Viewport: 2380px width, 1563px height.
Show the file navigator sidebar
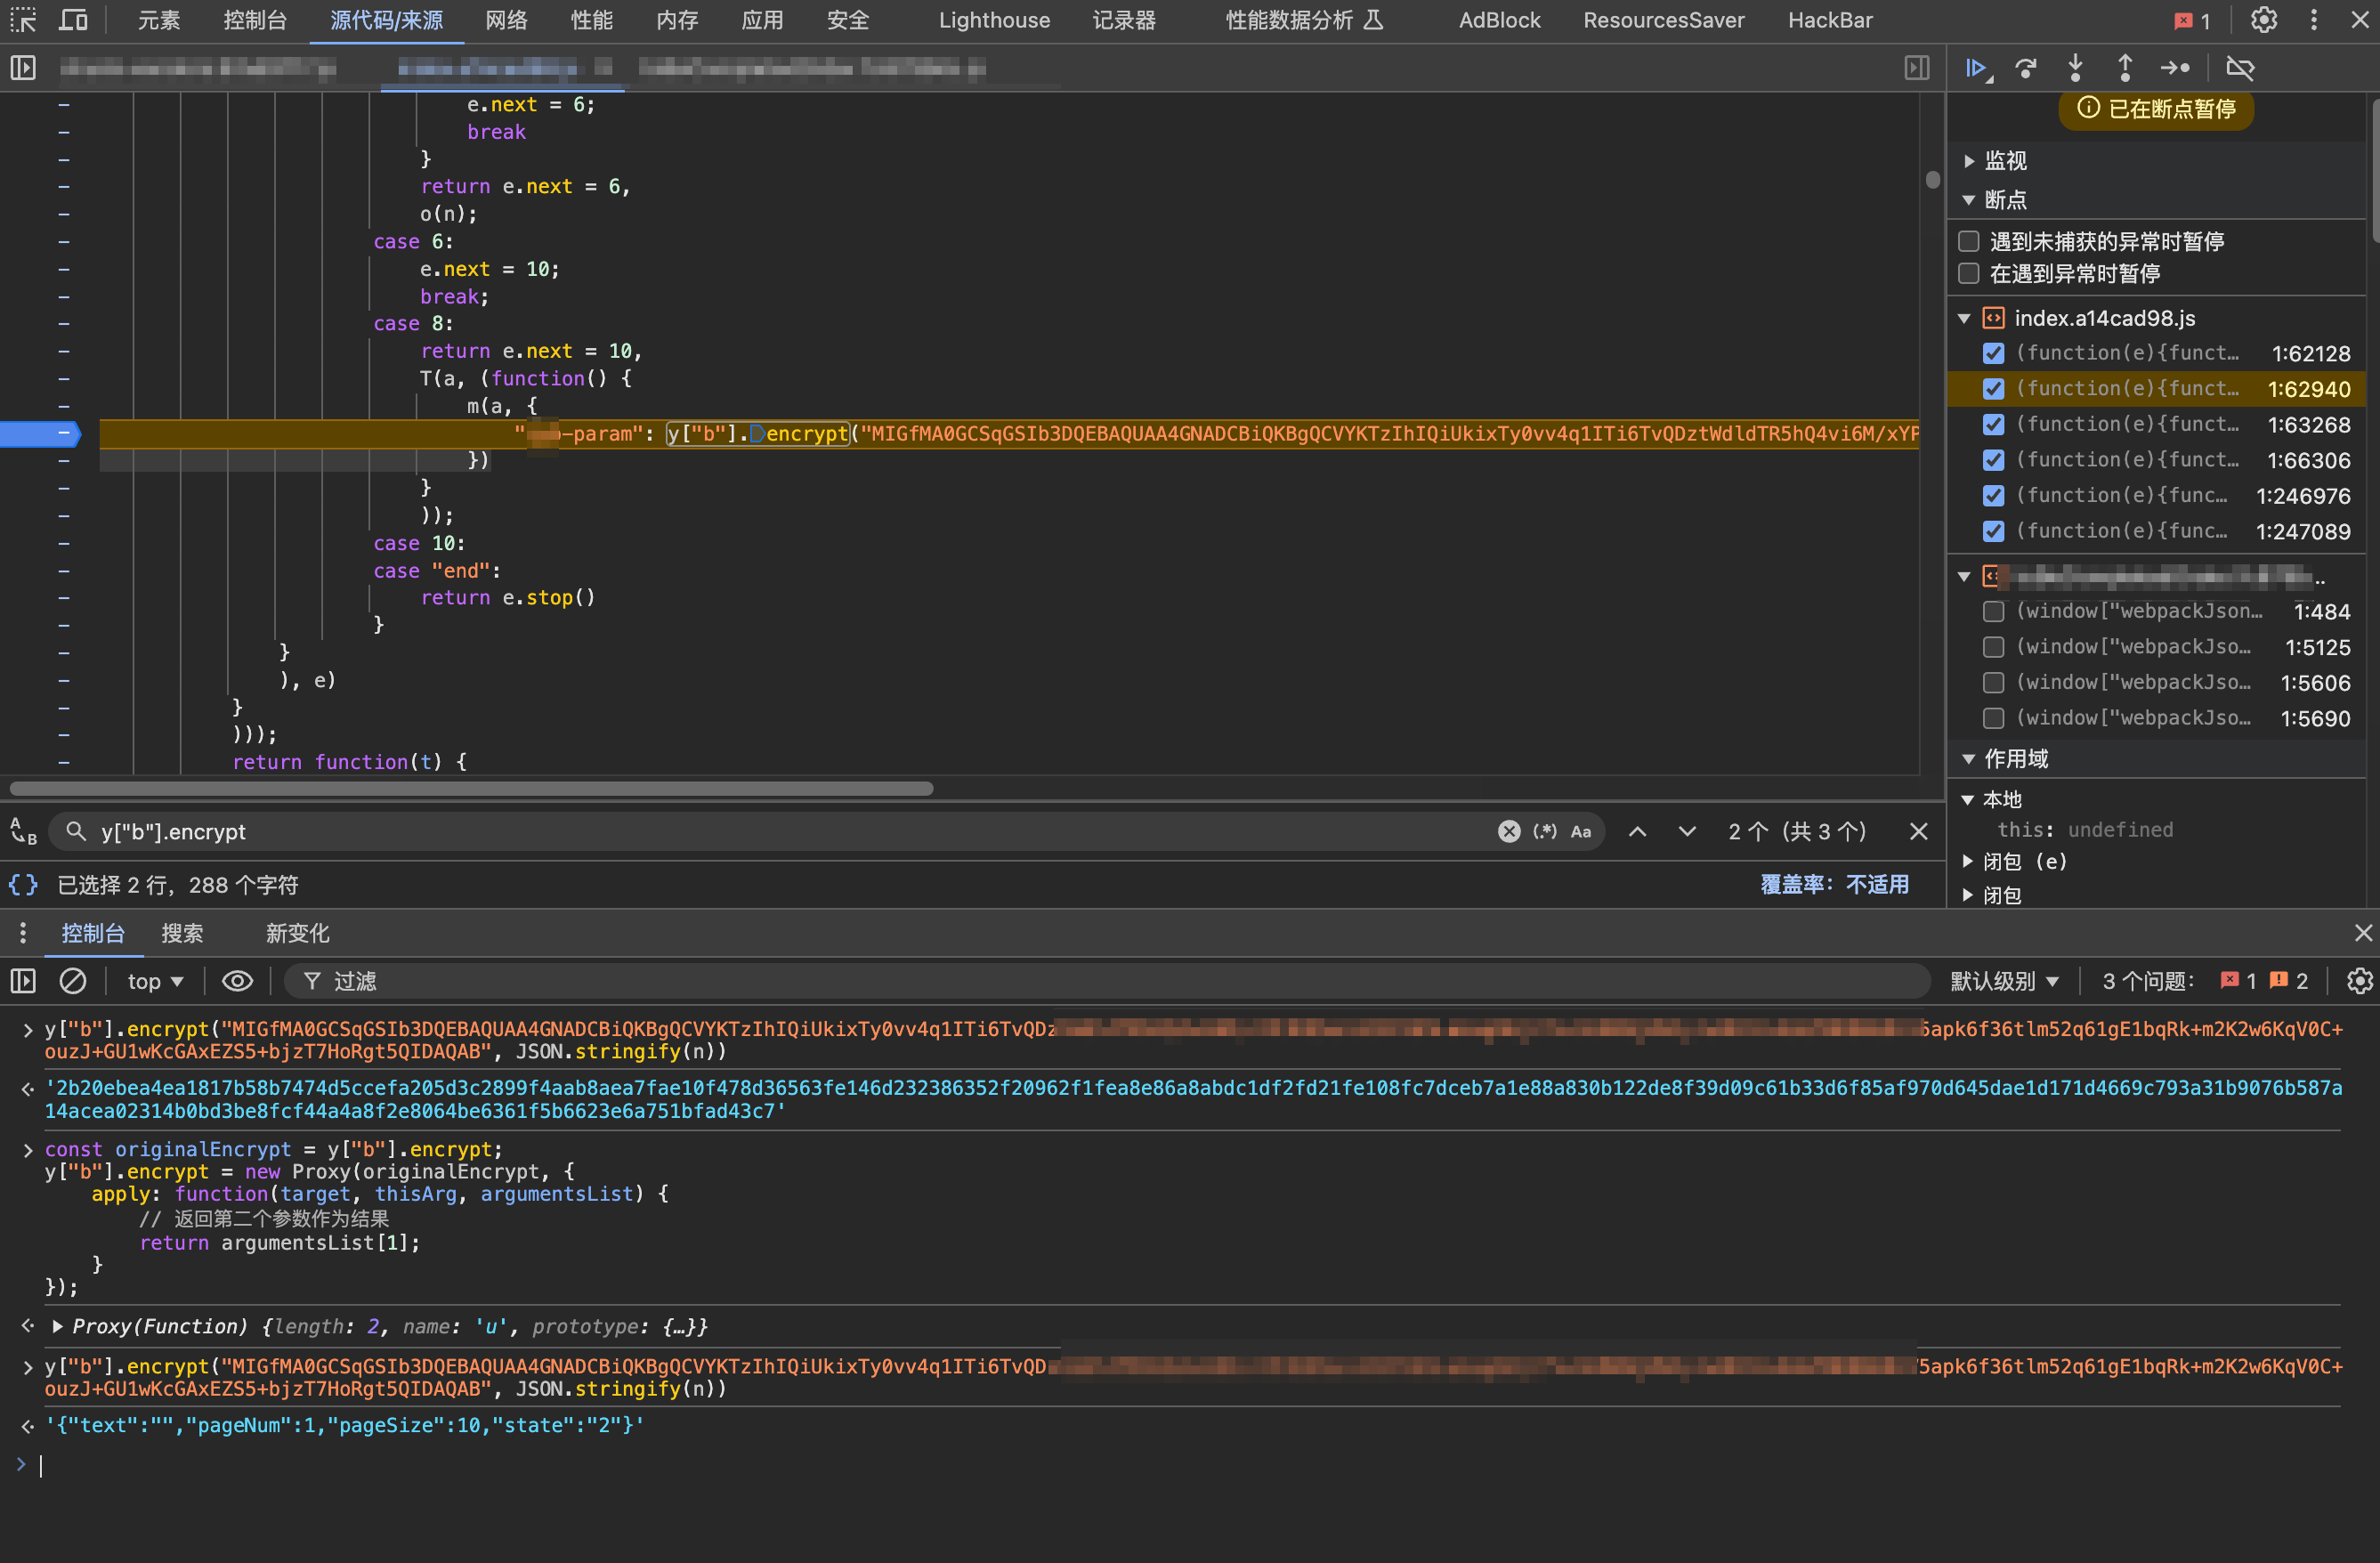point(23,68)
